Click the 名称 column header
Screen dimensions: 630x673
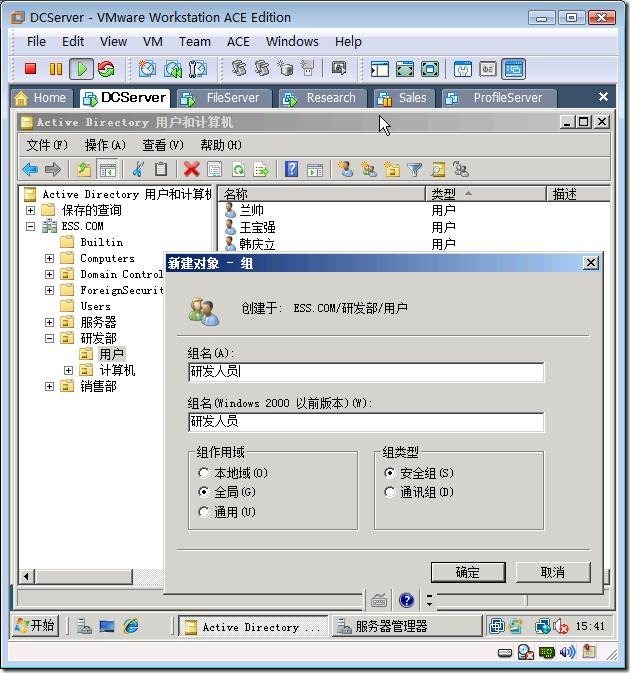(322, 194)
